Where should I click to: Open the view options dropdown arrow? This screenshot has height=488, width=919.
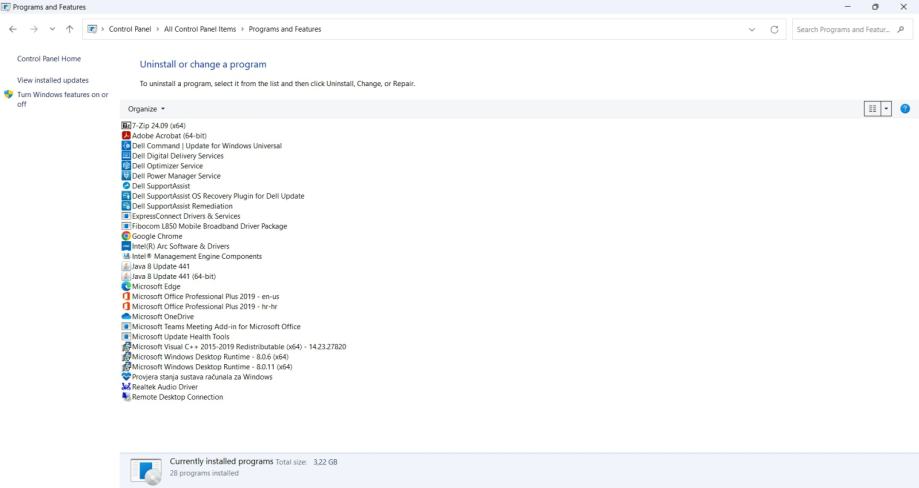(x=886, y=109)
